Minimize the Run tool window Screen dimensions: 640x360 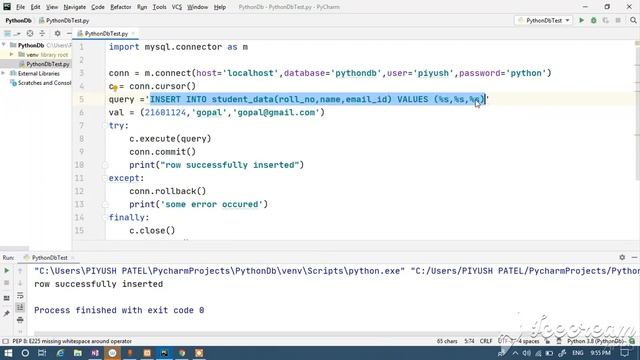click(x=634, y=257)
